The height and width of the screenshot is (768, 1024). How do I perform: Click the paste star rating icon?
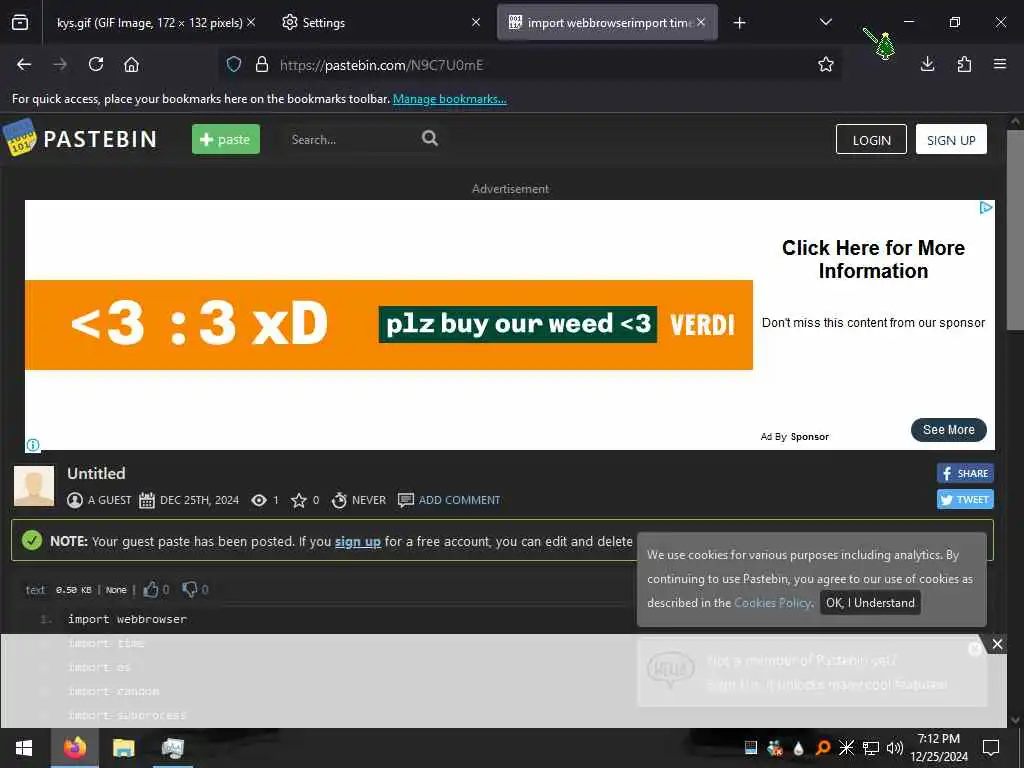(298, 500)
